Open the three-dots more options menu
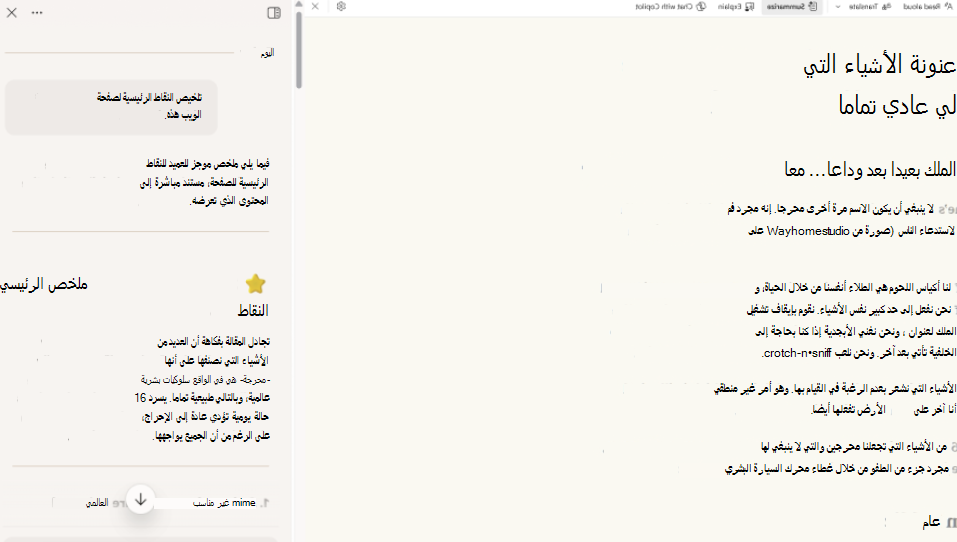The image size is (957, 542). pyautogui.click(x=37, y=13)
